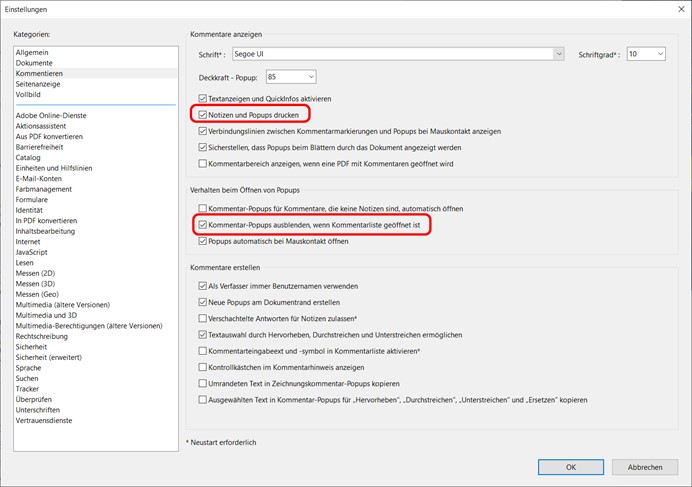Image resolution: width=692 pixels, height=487 pixels.
Task: Open Catalog category
Action: click(x=28, y=158)
